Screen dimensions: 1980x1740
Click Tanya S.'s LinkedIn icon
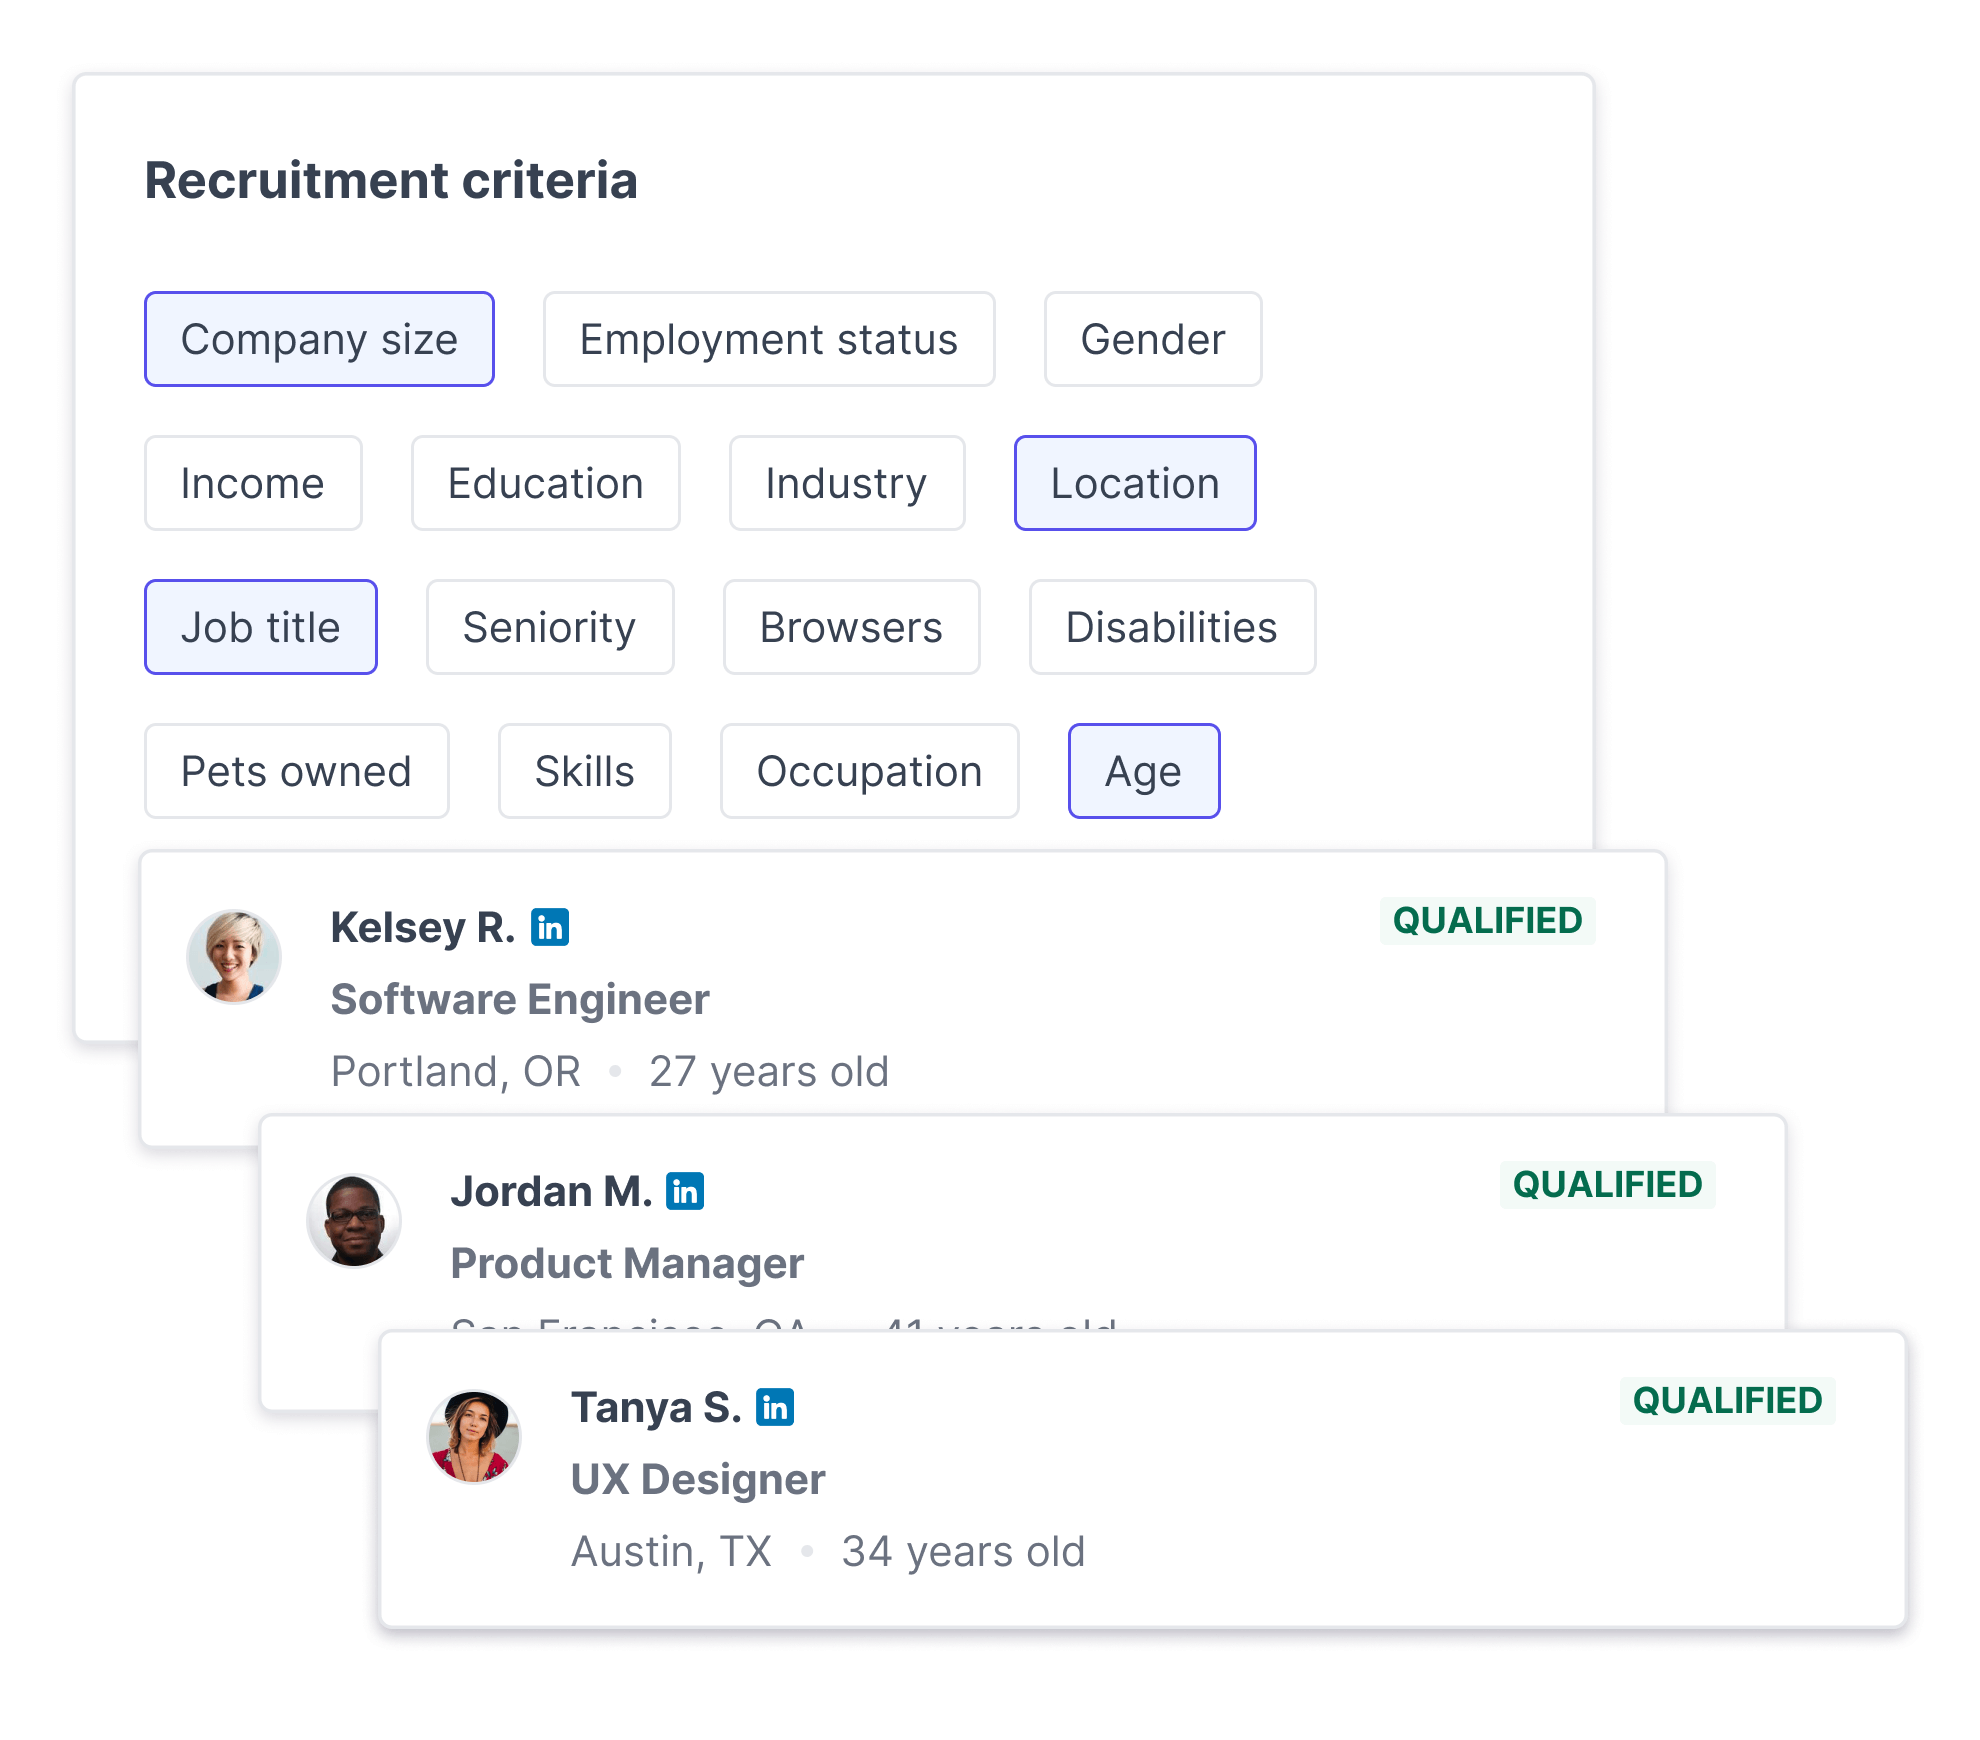tap(775, 1407)
